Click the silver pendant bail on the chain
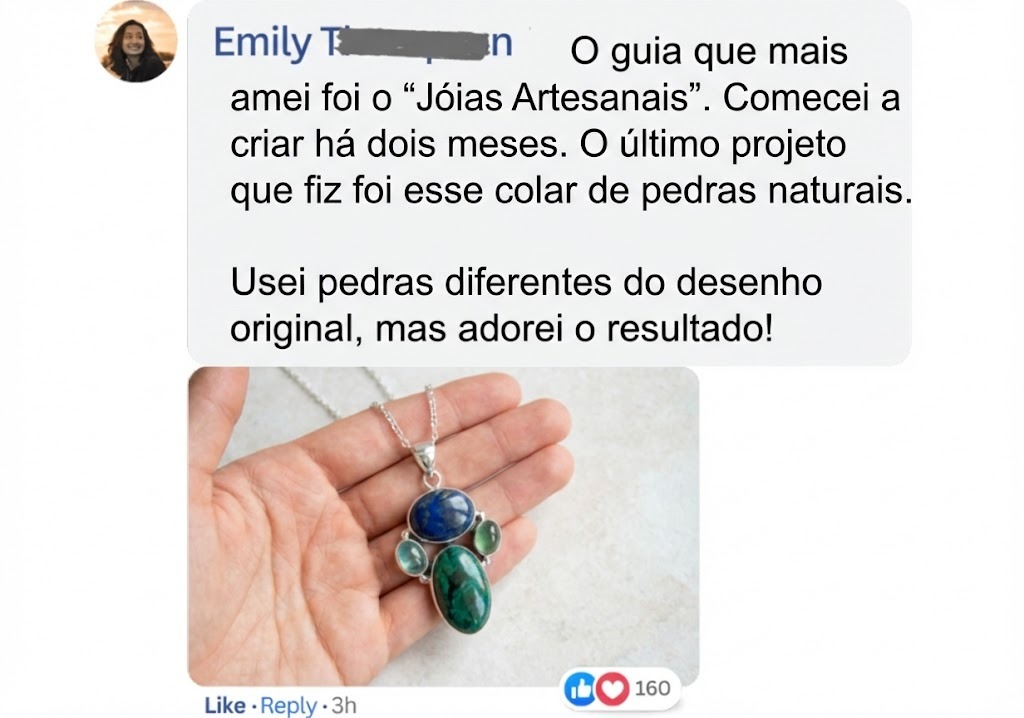Viewport: 1024px width, 718px height. pos(424,455)
